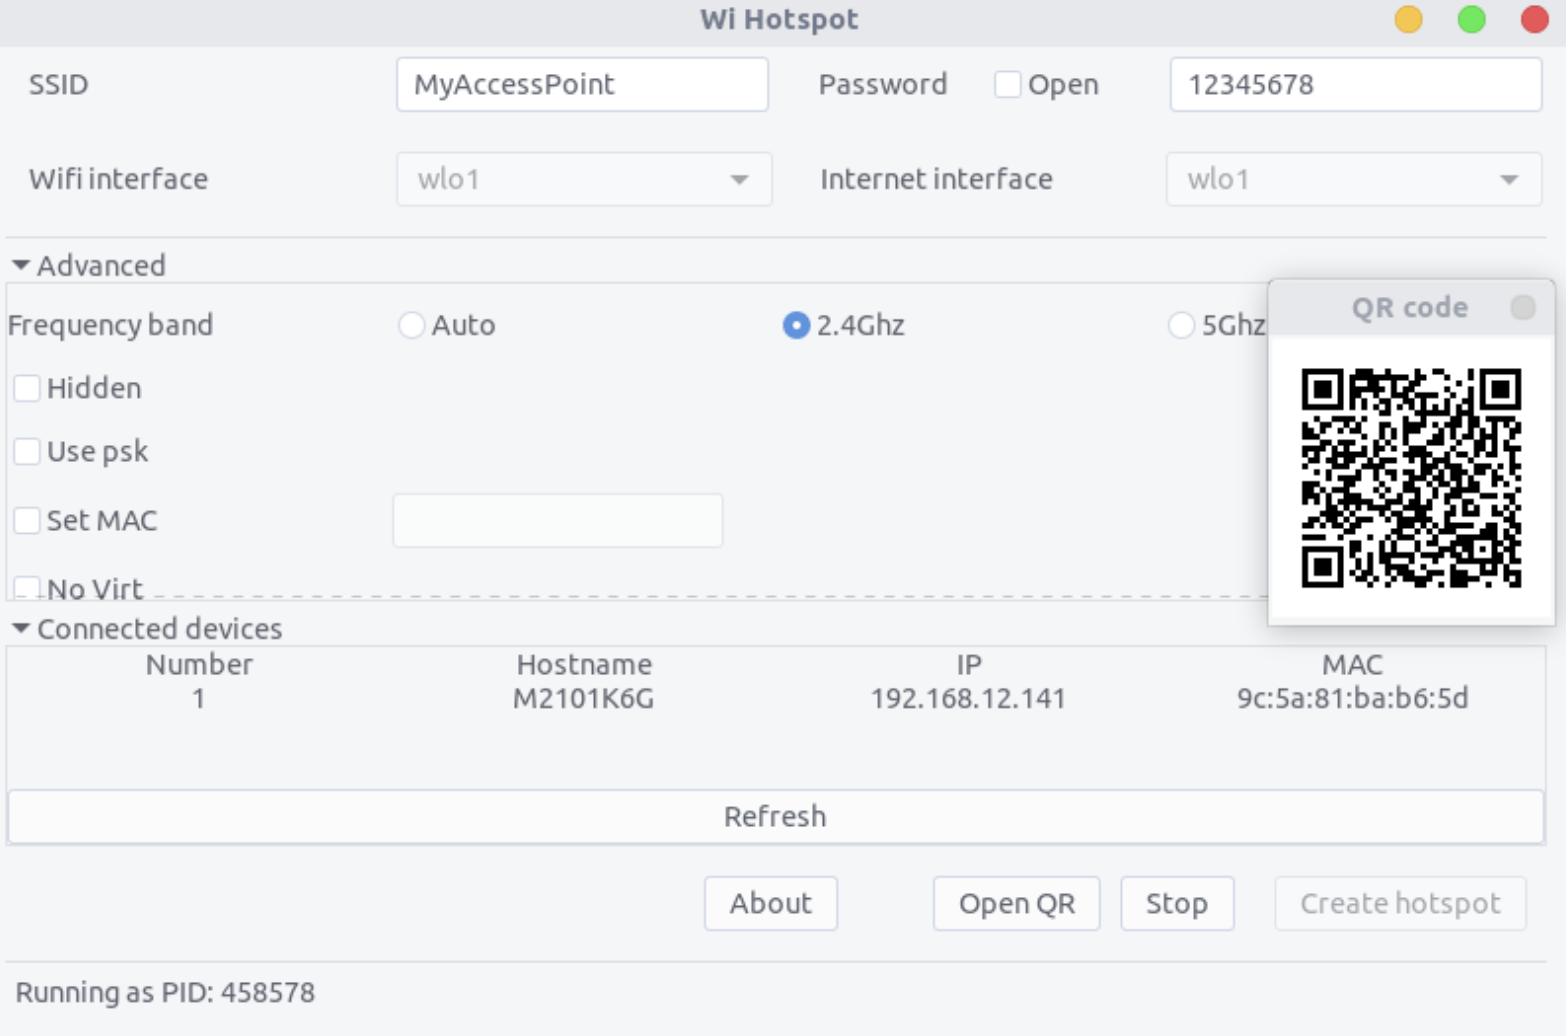Click the Number column header
Image resolution: width=1566 pixels, height=1036 pixels.
tap(199, 664)
